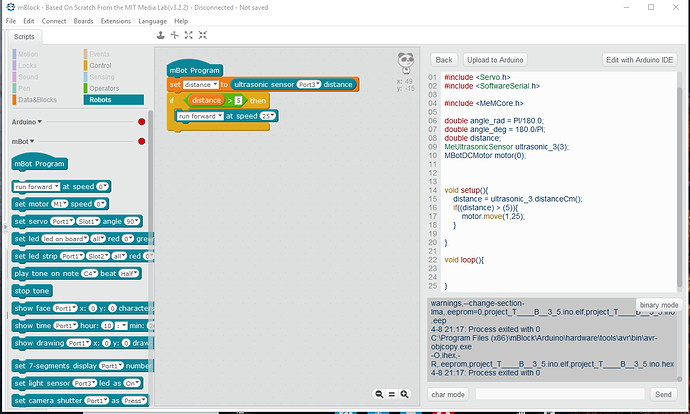
Task: Click the mBlock app logo icon
Action: tap(10, 7)
